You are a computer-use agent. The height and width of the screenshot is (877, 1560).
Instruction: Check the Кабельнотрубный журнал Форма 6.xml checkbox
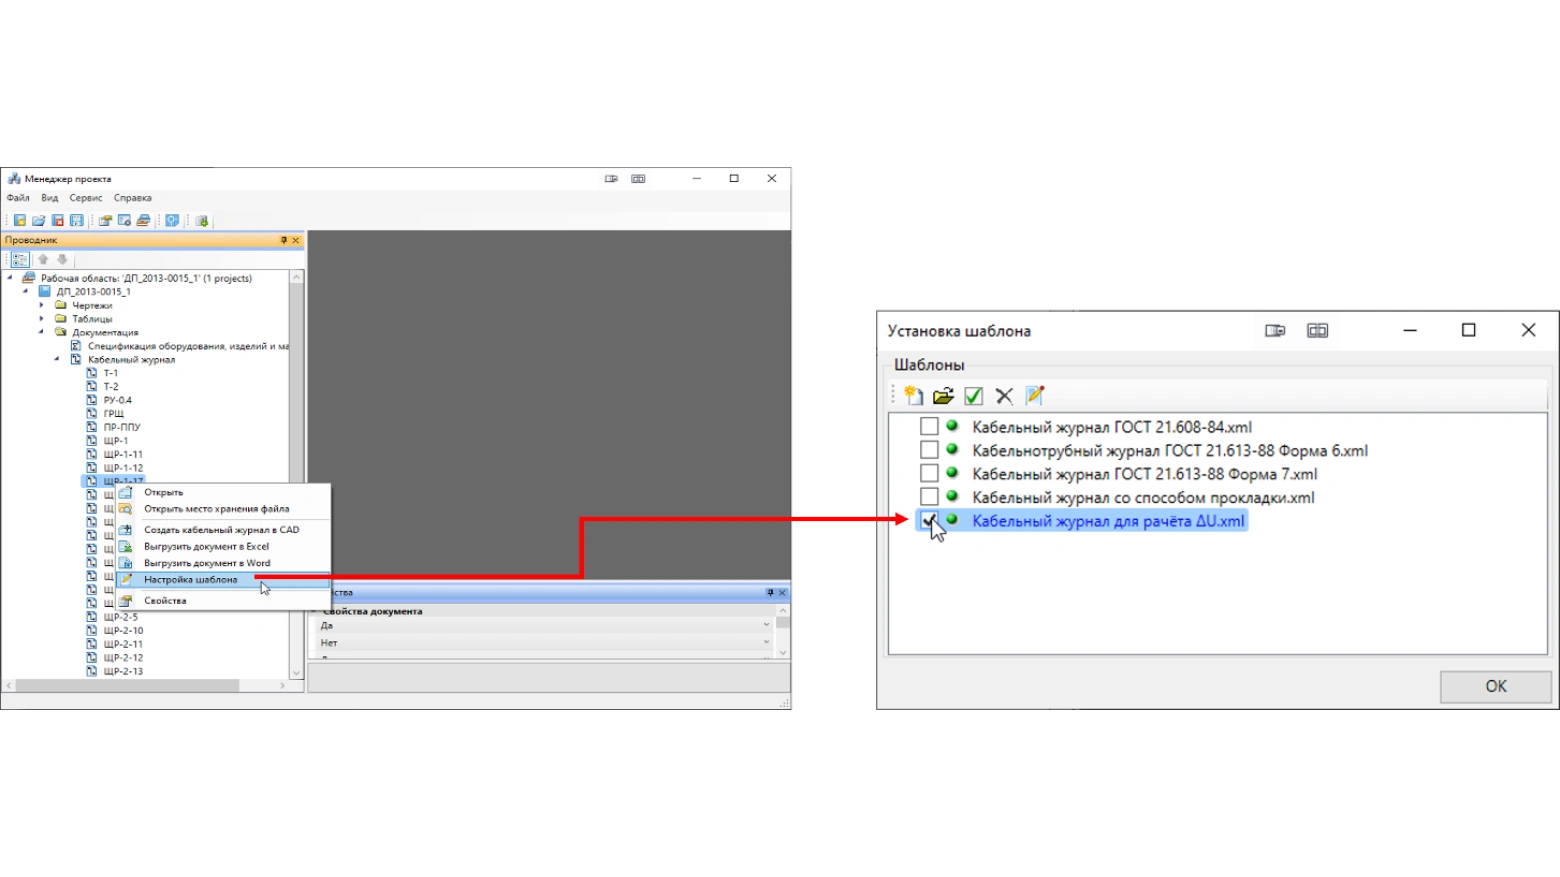point(929,450)
